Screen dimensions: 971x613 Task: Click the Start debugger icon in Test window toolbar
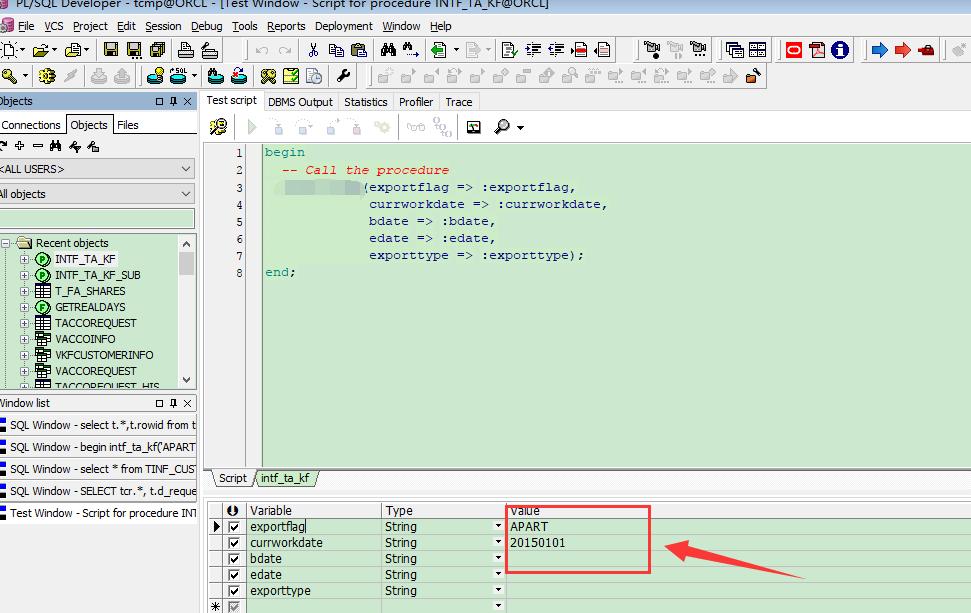click(x=218, y=126)
